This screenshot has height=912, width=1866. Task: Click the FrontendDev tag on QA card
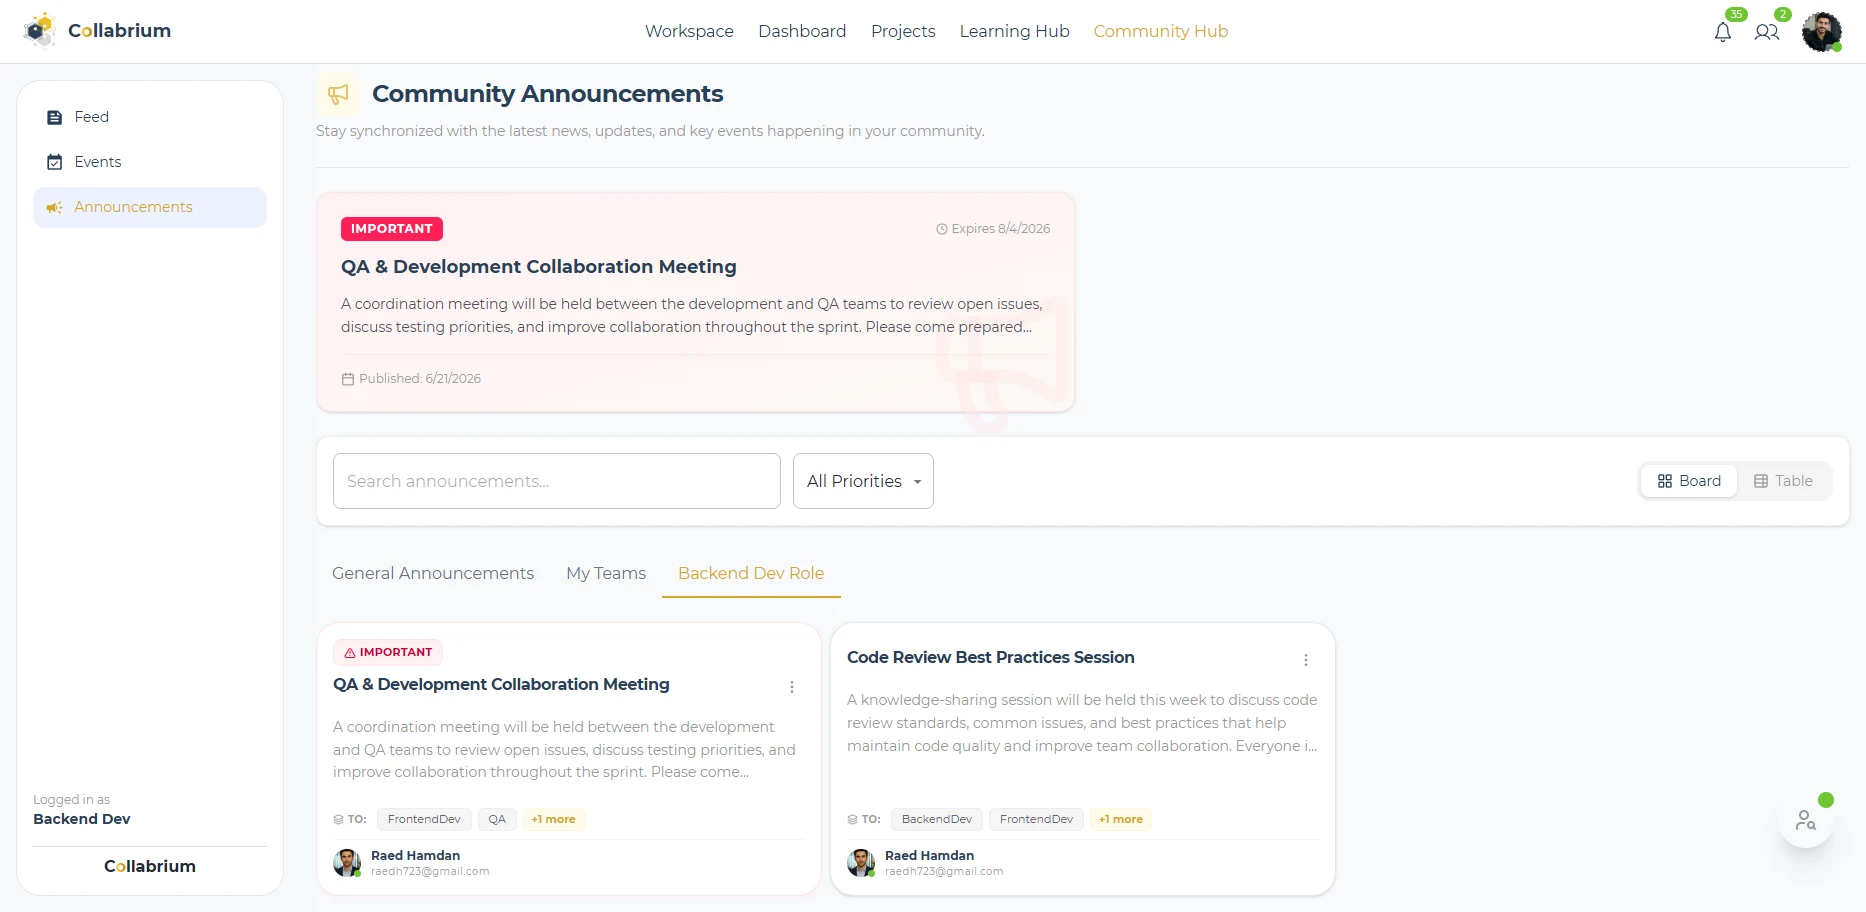424,819
